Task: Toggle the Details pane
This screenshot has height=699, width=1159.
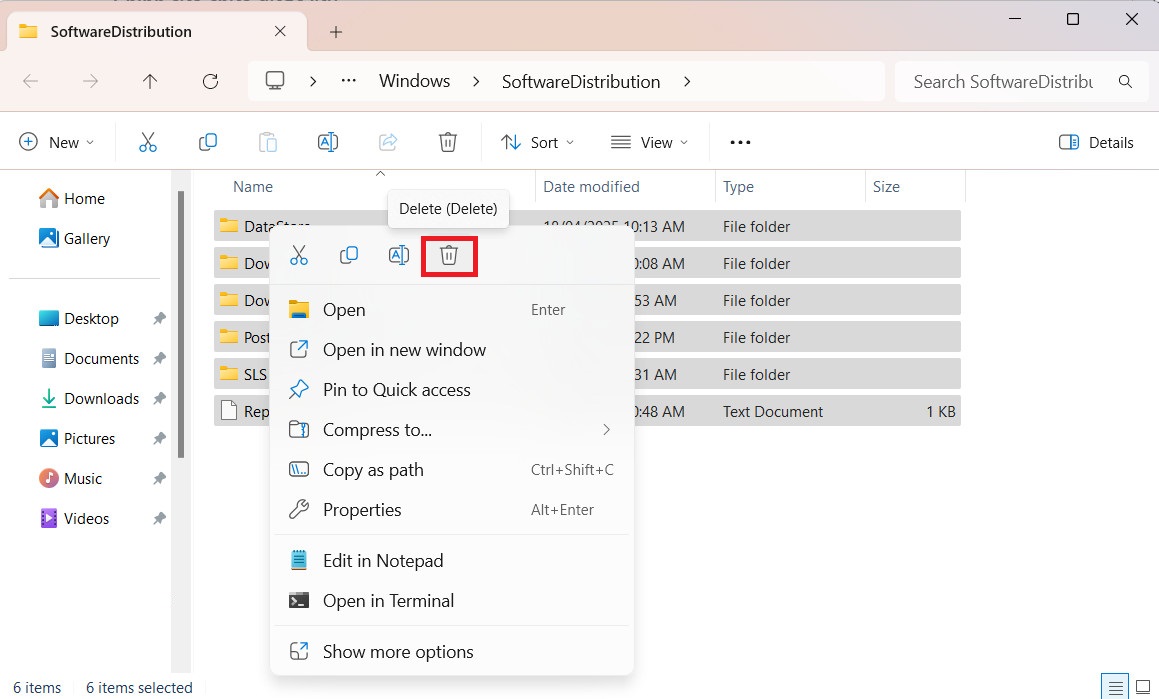Action: 1096,142
